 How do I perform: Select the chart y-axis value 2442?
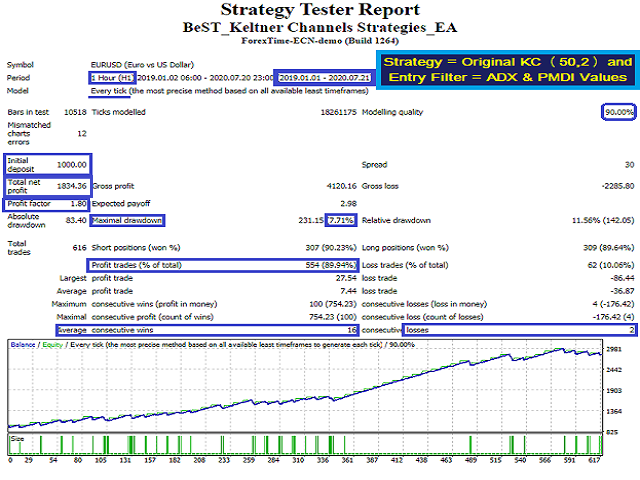point(614,370)
